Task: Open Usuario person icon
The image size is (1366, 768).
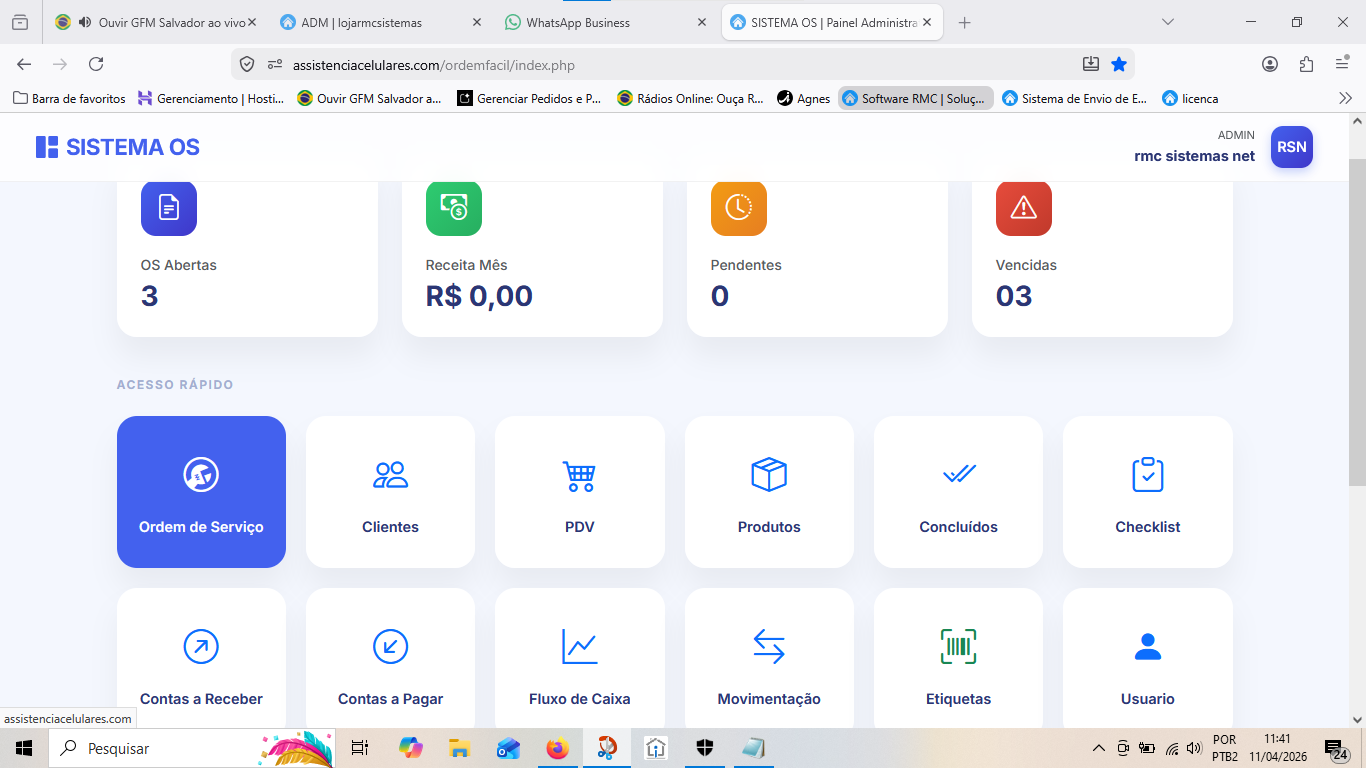Action: point(1148,647)
